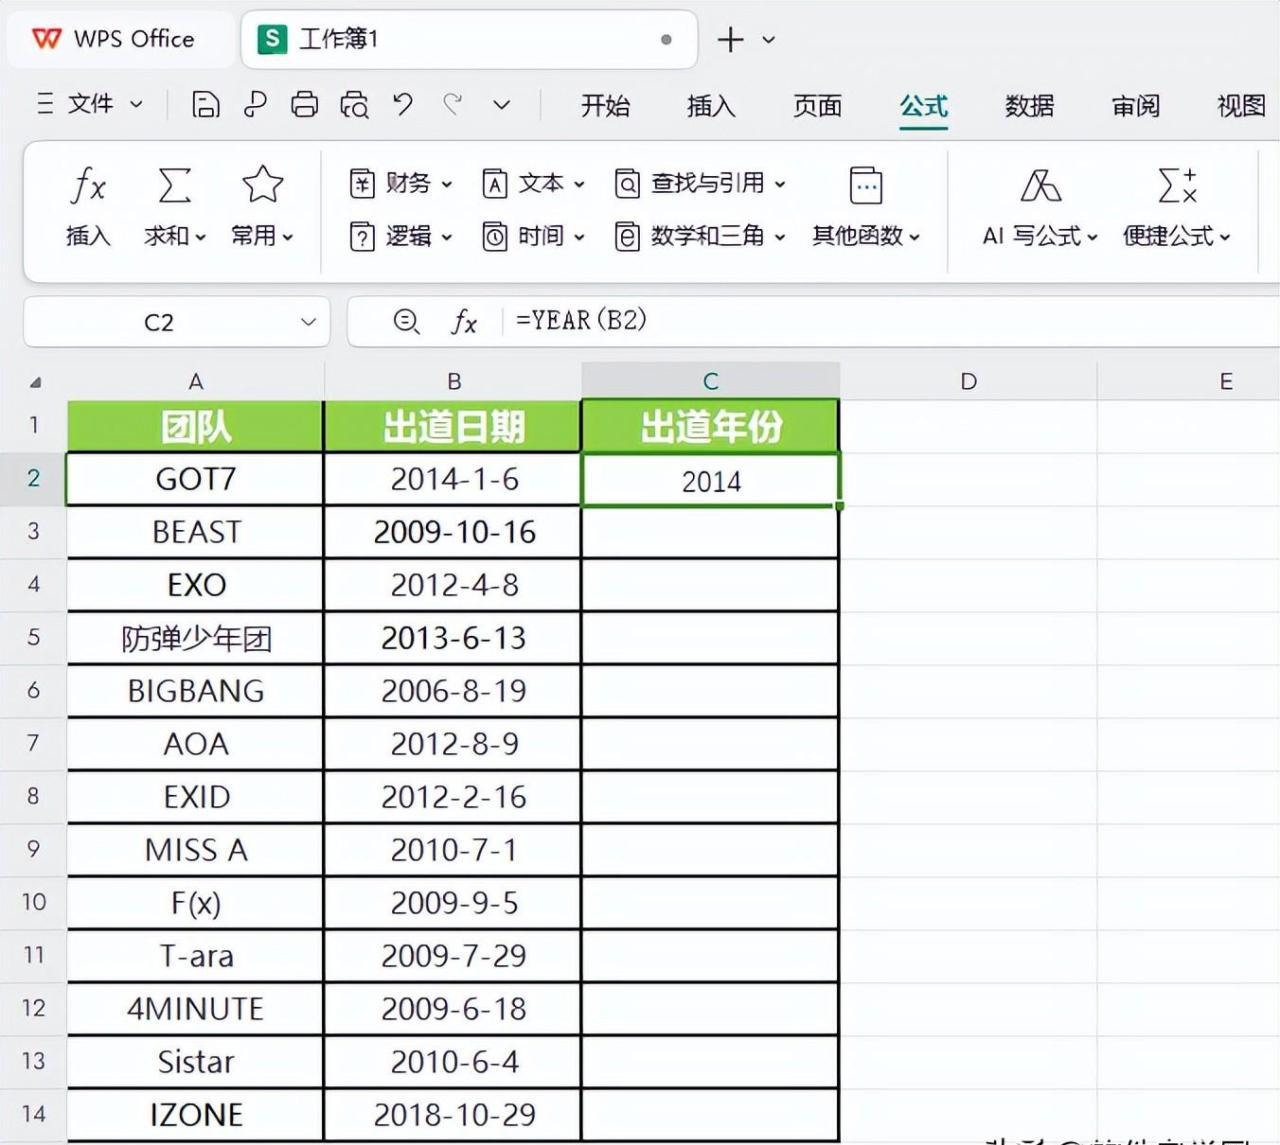Select the Sistar cell
Screen dimensions: 1280x1145
[196, 1062]
